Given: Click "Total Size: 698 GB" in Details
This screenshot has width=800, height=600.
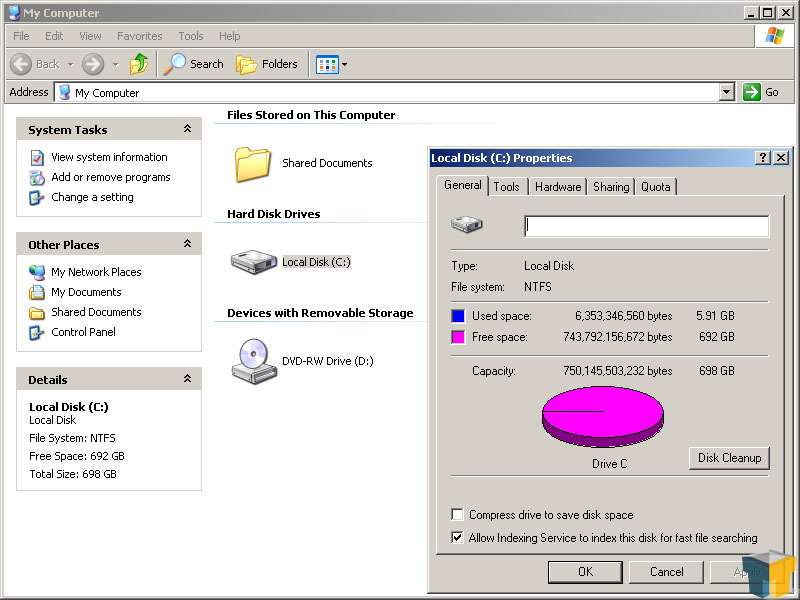Looking at the screenshot, I should point(73,474).
